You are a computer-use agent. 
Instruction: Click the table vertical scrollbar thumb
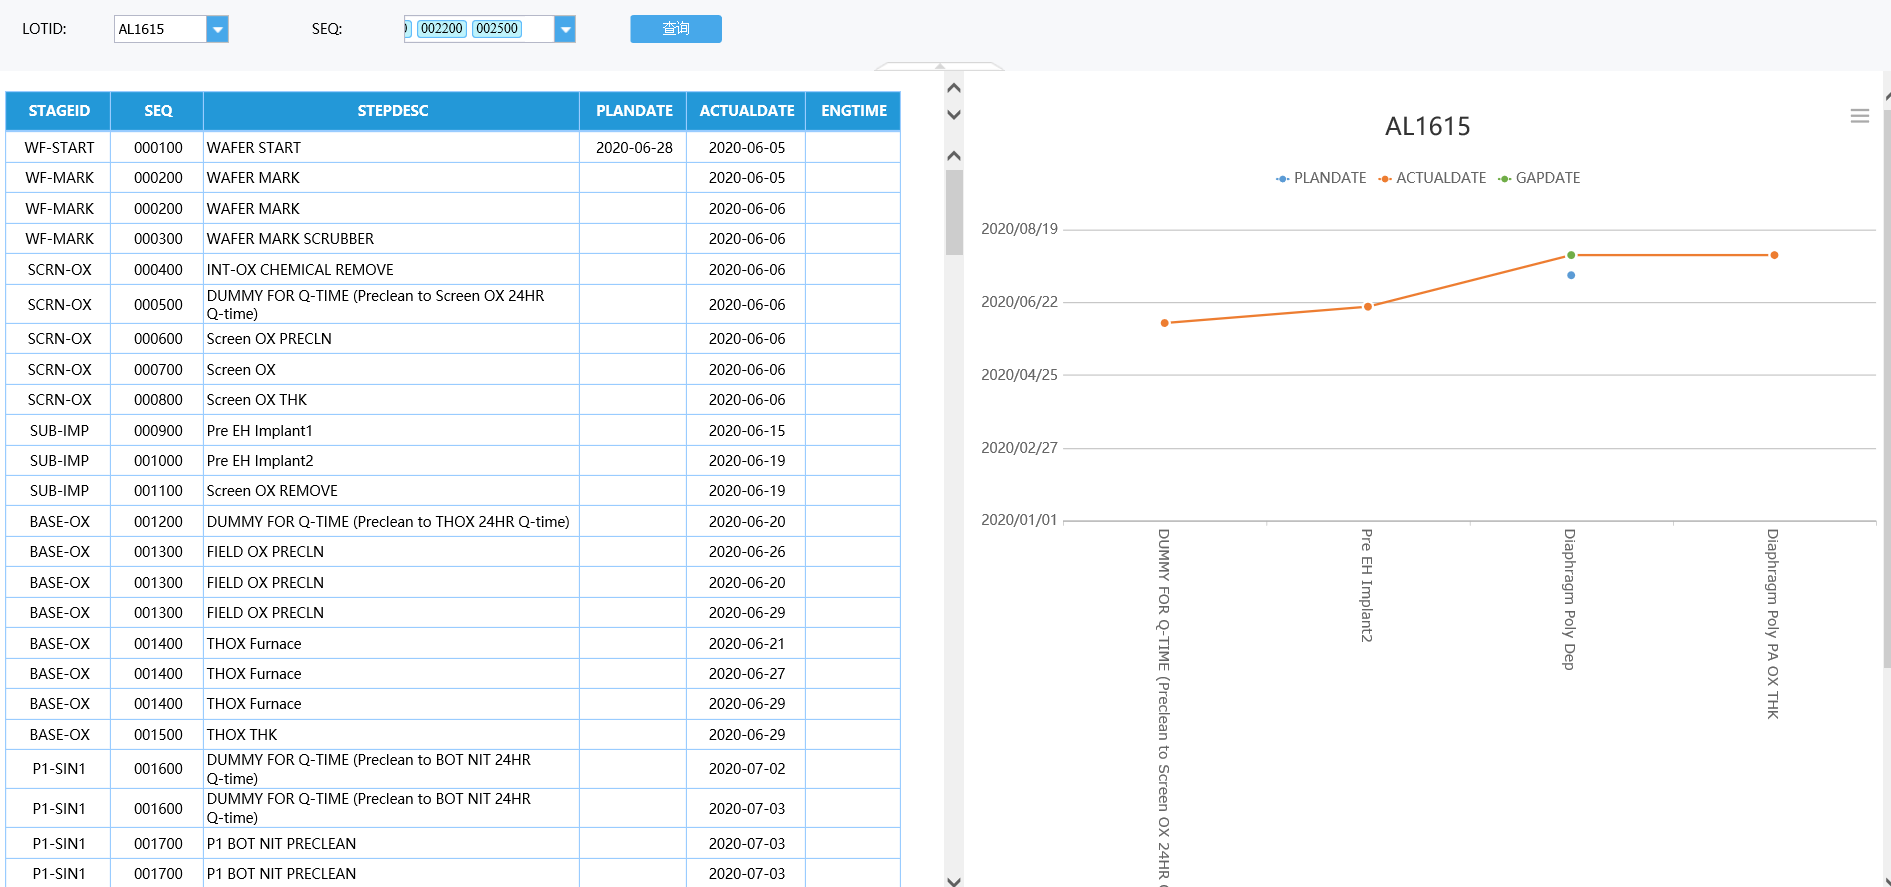point(954,212)
